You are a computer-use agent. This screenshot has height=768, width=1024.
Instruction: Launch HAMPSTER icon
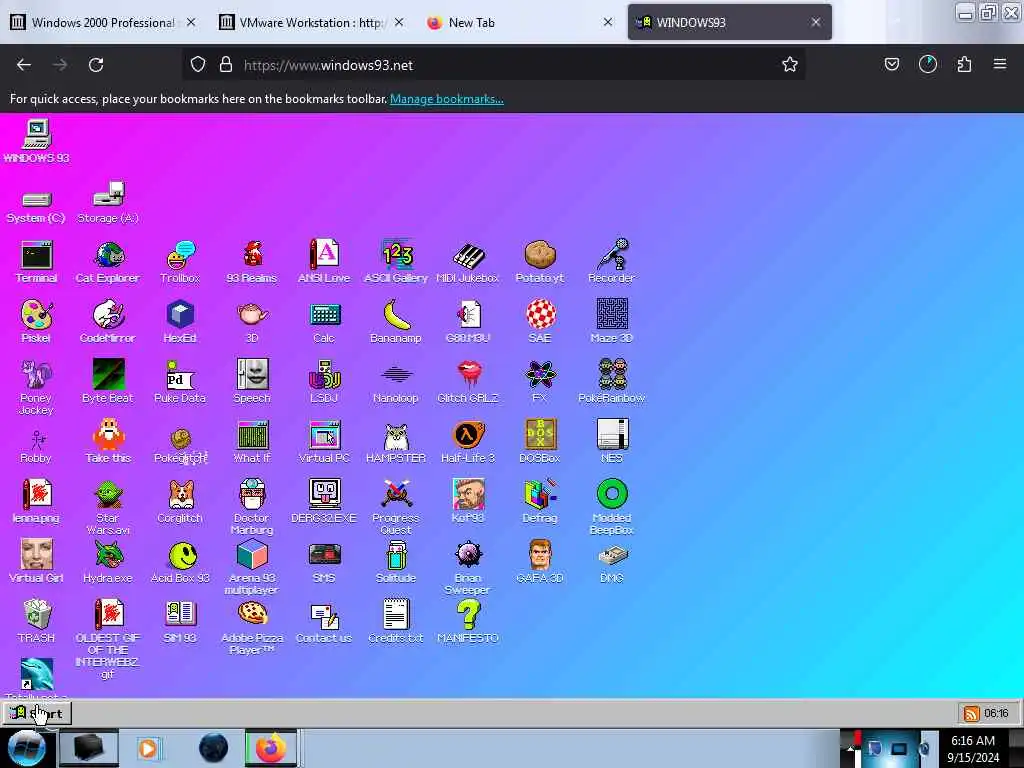(396, 441)
